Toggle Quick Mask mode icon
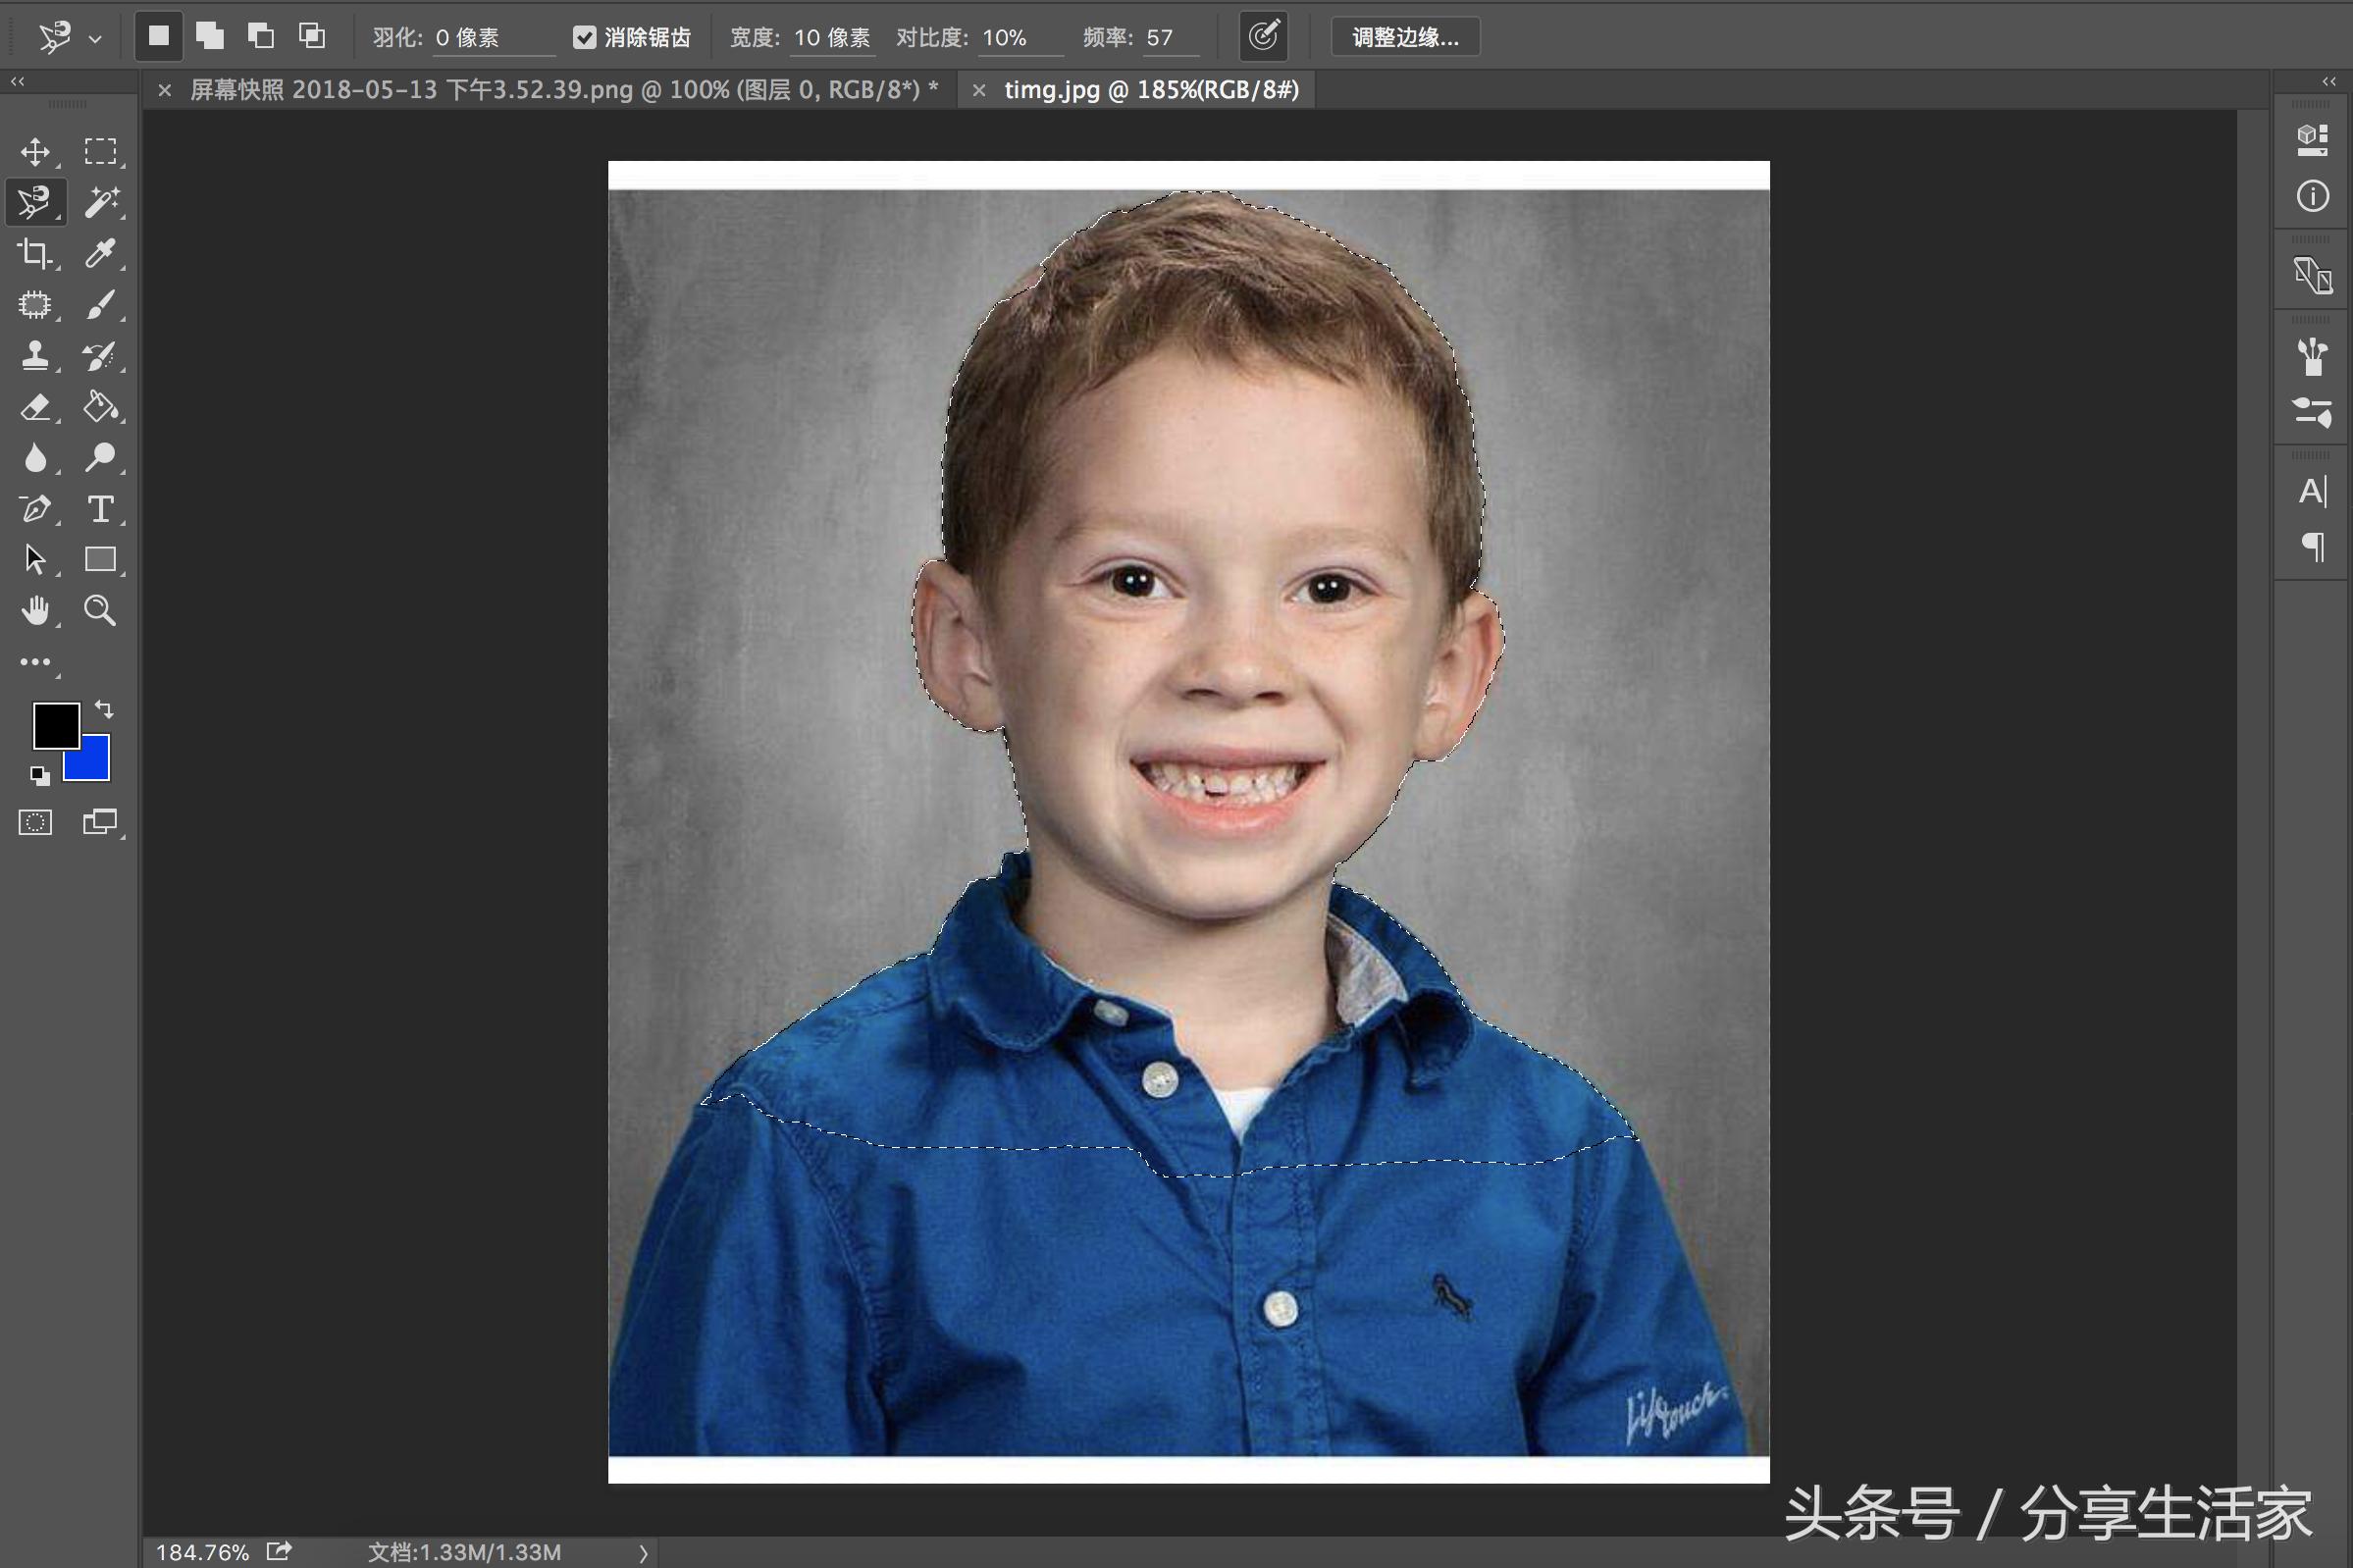The width and height of the screenshot is (2353, 1568). tap(35, 823)
